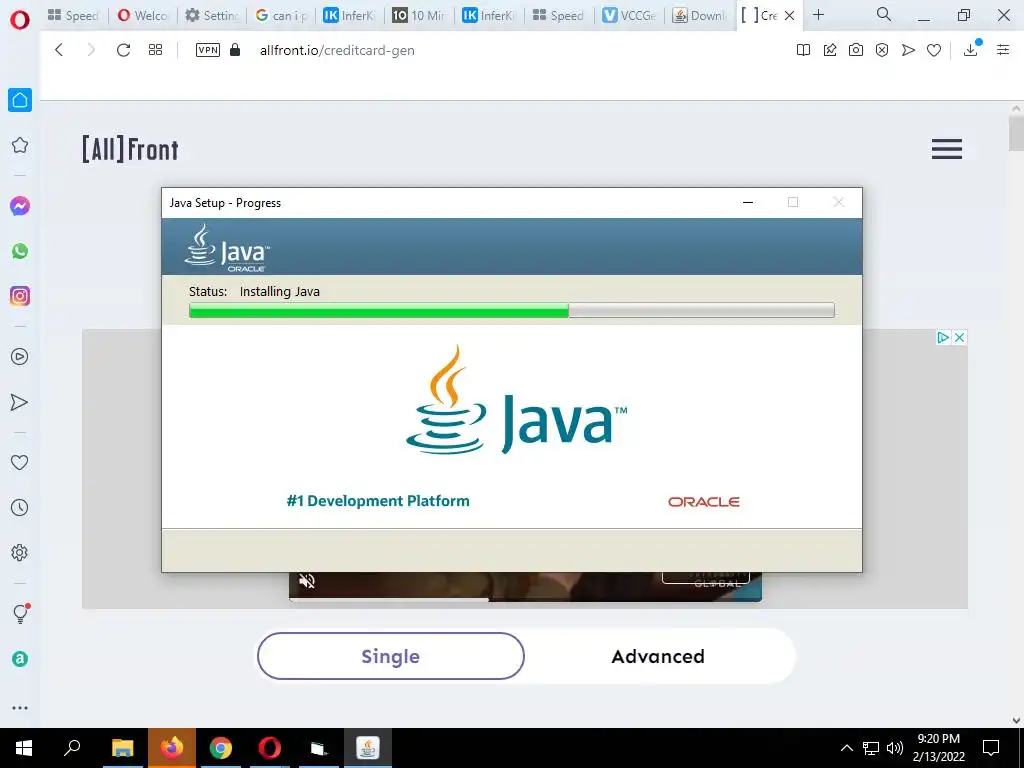
Task: Open sidebar three-dots more options
Action: pyautogui.click(x=20, y=708)
